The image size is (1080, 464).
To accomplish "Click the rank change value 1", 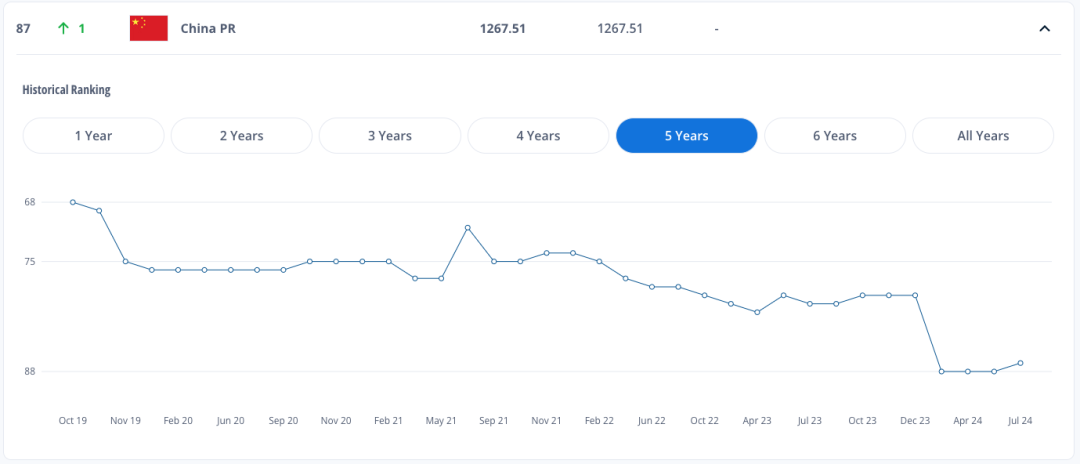I will pyautogui.click(x=81, y=29).
